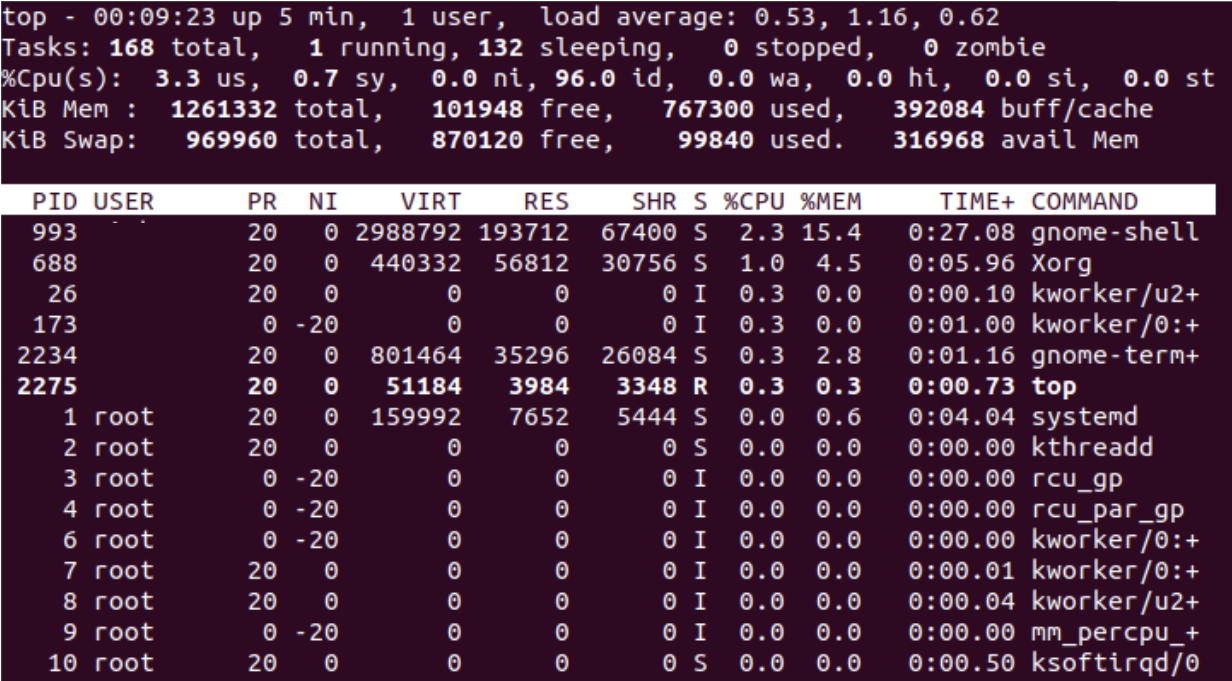Viewport: 1232px width, 681px height.
Task: Select the bold top process row
Action: click(600, 387)
